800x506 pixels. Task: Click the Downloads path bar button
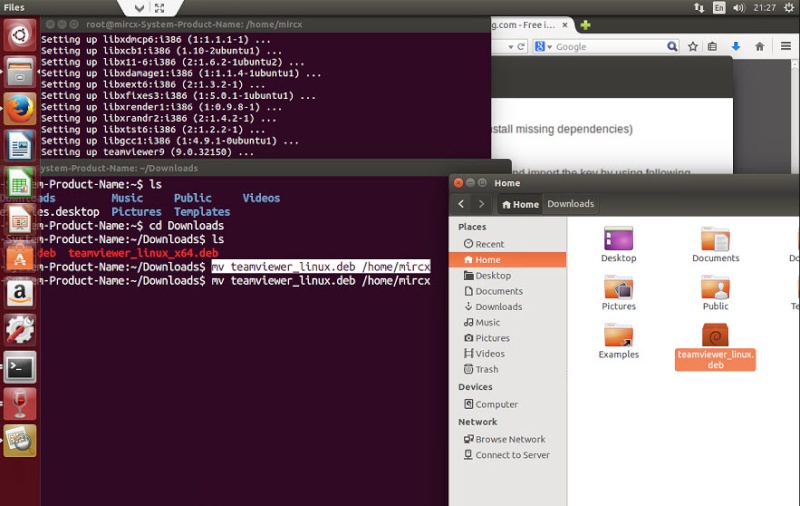[x=570, y=204]
